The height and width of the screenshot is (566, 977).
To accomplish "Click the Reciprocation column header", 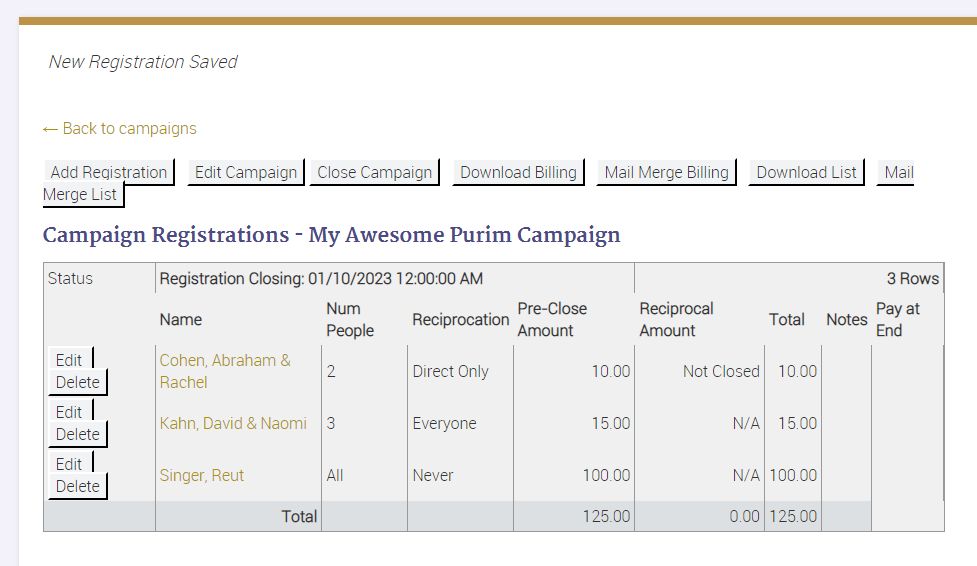I will pyautogui.click(x=460, y=319).
